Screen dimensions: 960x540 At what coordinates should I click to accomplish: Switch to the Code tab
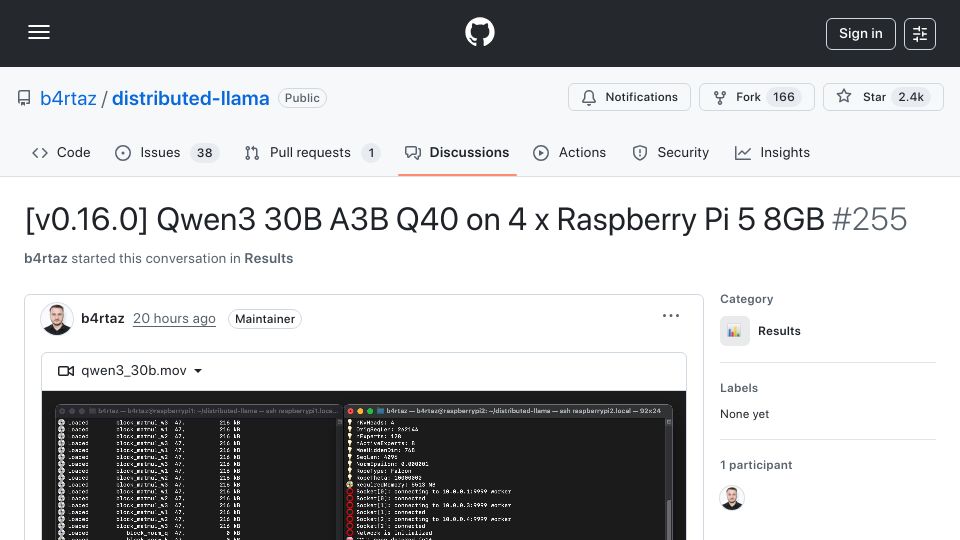pyautogui.click(x=61, y=152)
